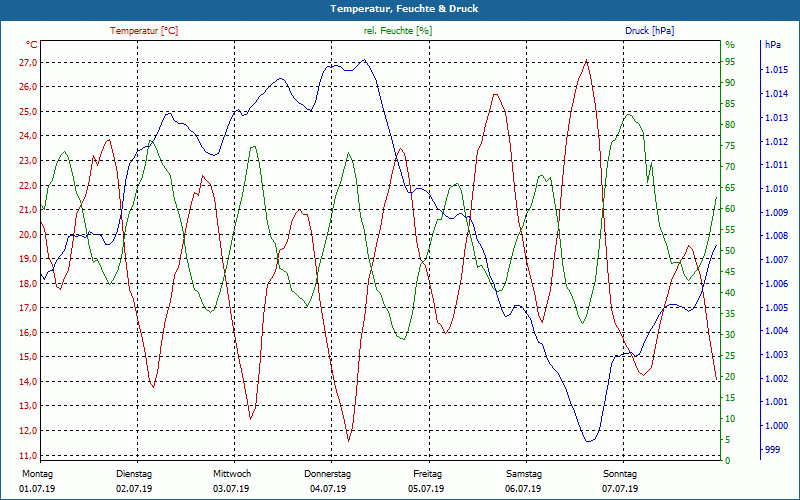Click the '24,0' temperature axis value

click(x=28, y=136)
